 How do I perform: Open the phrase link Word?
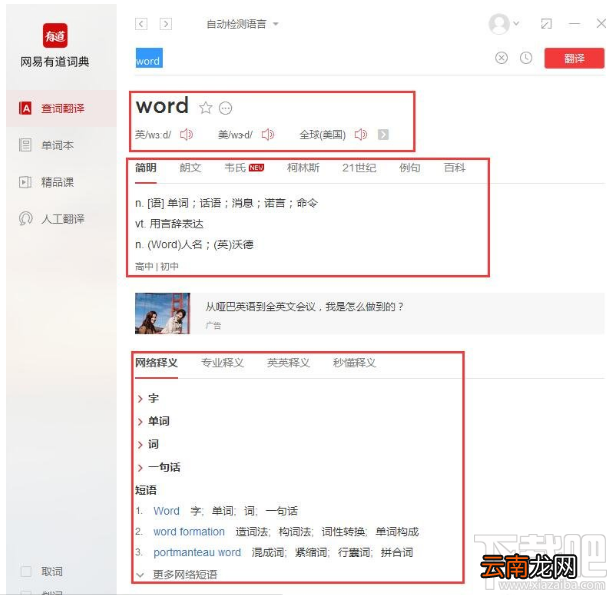pyautogui.click(x=166, y=511)
